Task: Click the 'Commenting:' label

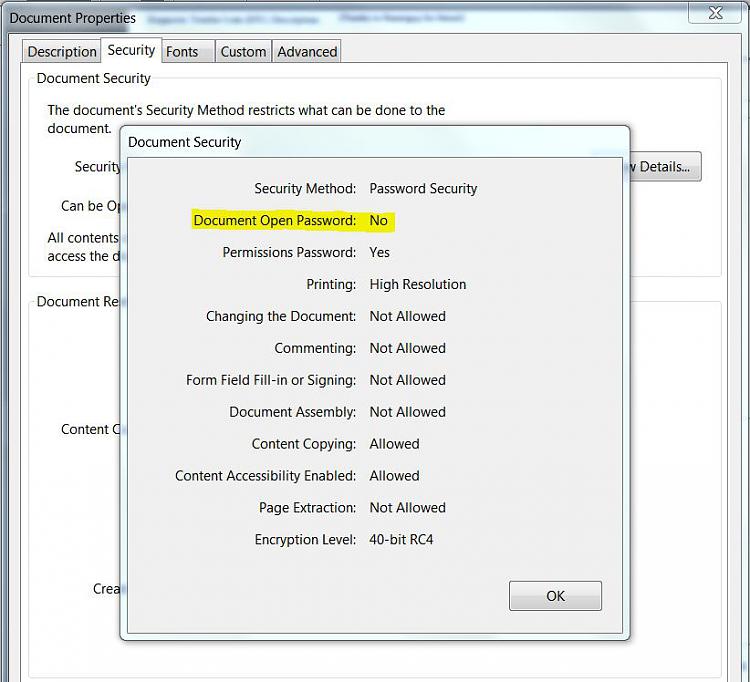Action: (x=315, y=348)
